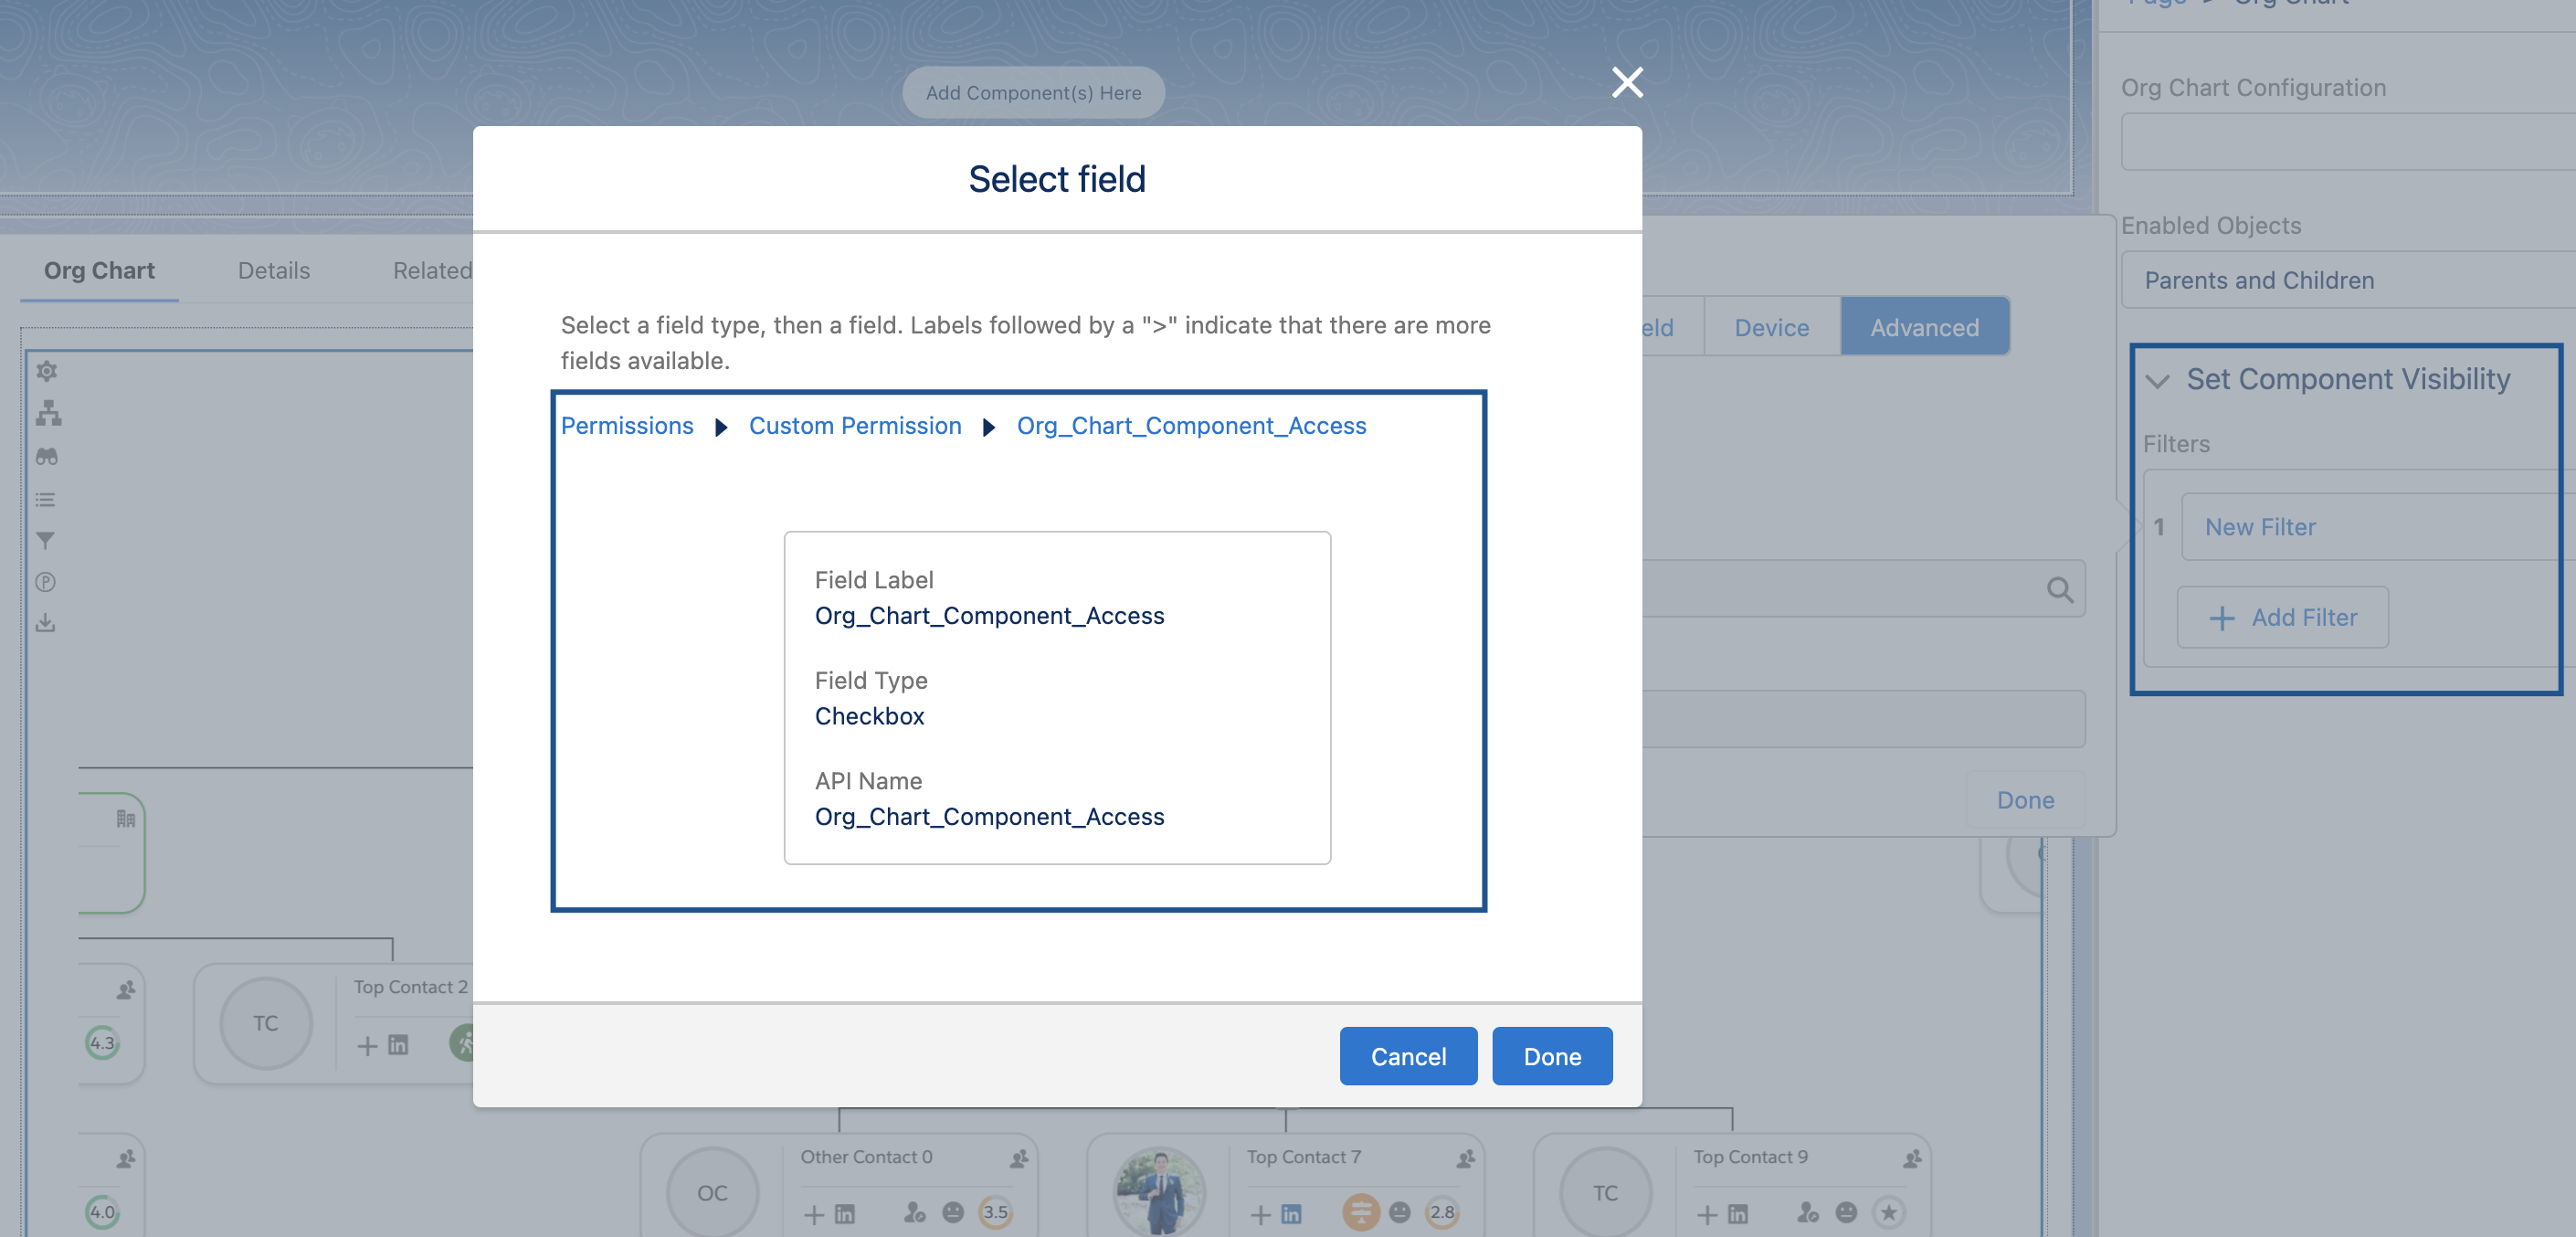Switch to the Details tab
Image resolution: width=2576 pixels, height=1237 pixels.
click(x=273, y=271)
